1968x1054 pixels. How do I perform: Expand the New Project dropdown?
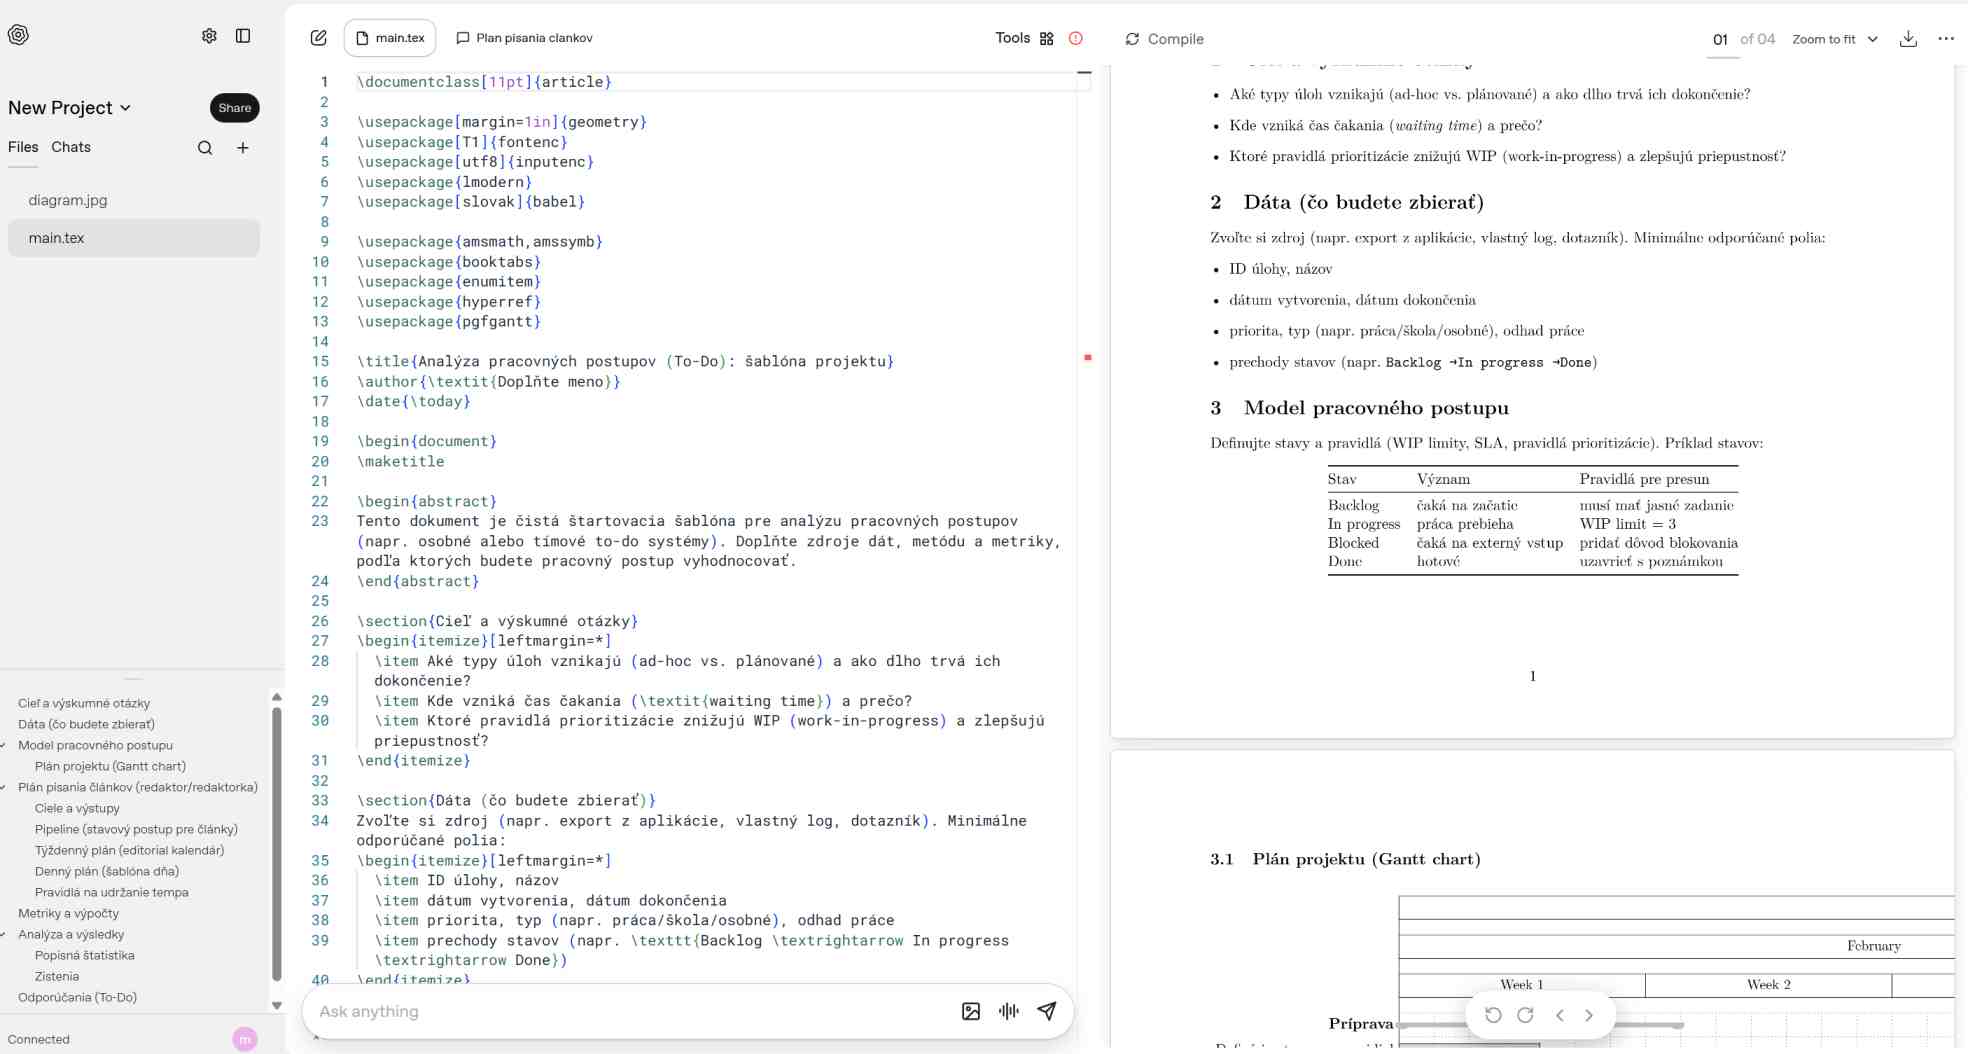126,108
